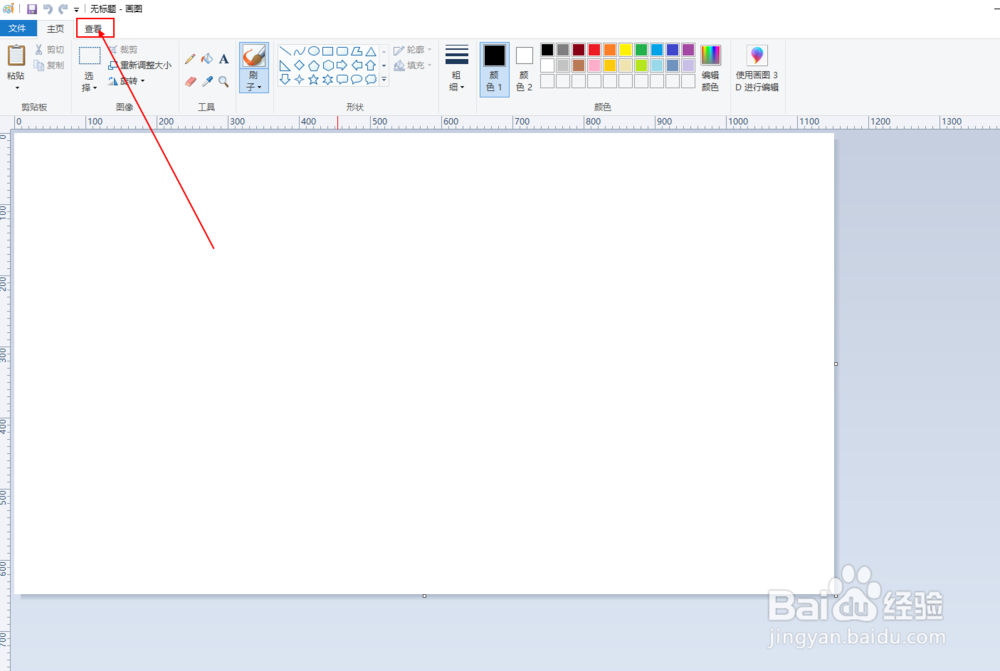The height and width of the screenshot is (671, 1000).
Task: Open the Paste (粘贴) dropdown arrow
Action: (x=17, y=88)
